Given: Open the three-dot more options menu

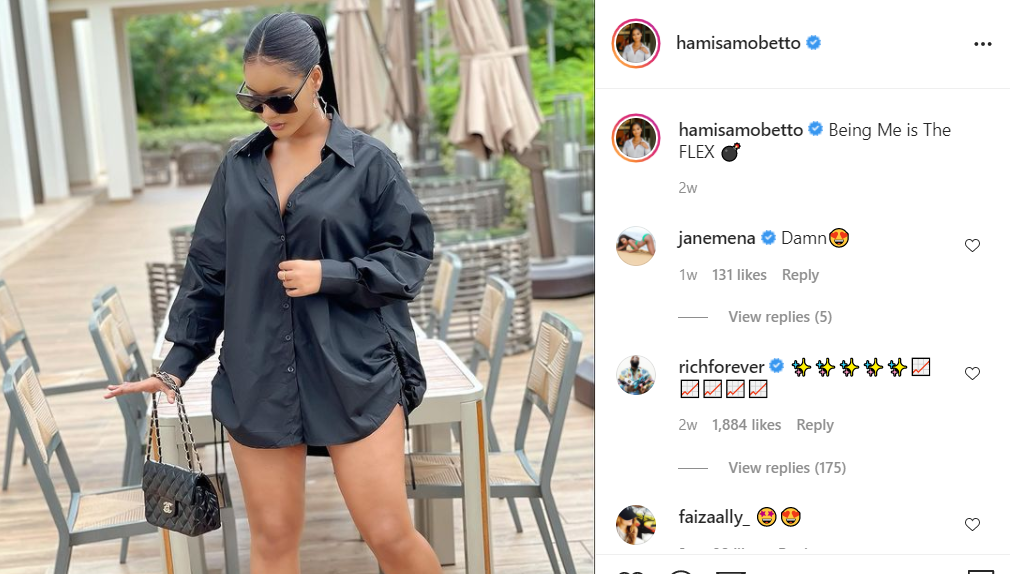Looking at the screenshot, I should click(x=982, y=44).
